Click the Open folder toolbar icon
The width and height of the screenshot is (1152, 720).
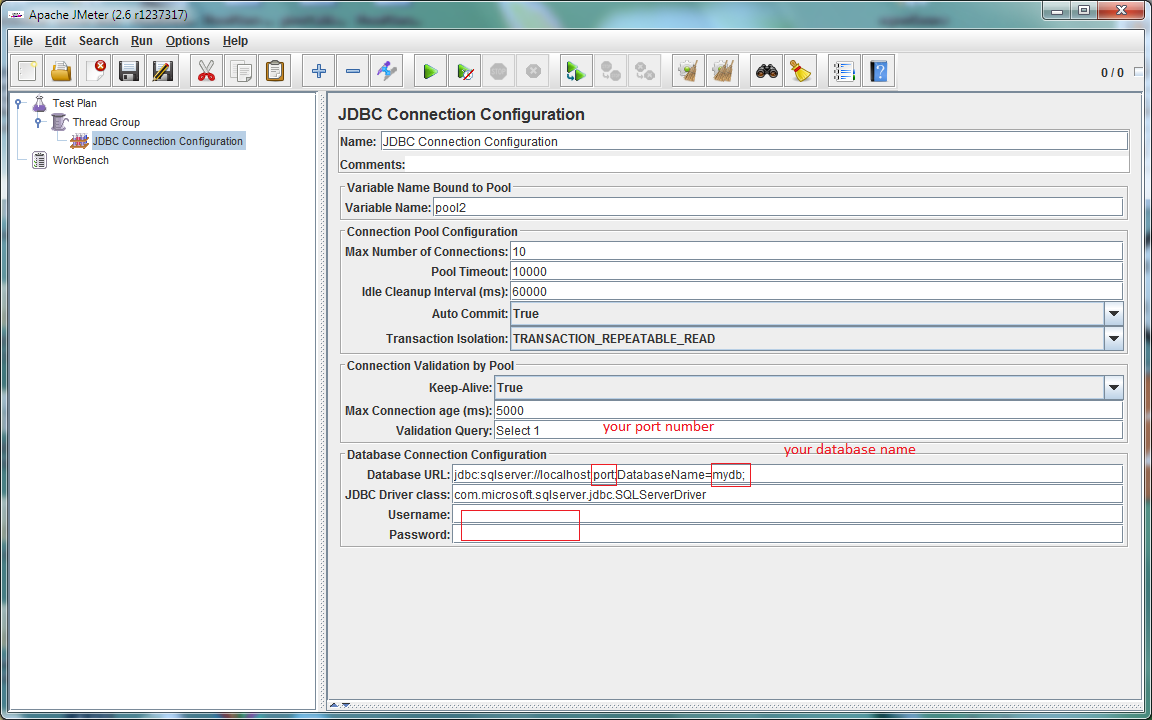coord(61,71)
